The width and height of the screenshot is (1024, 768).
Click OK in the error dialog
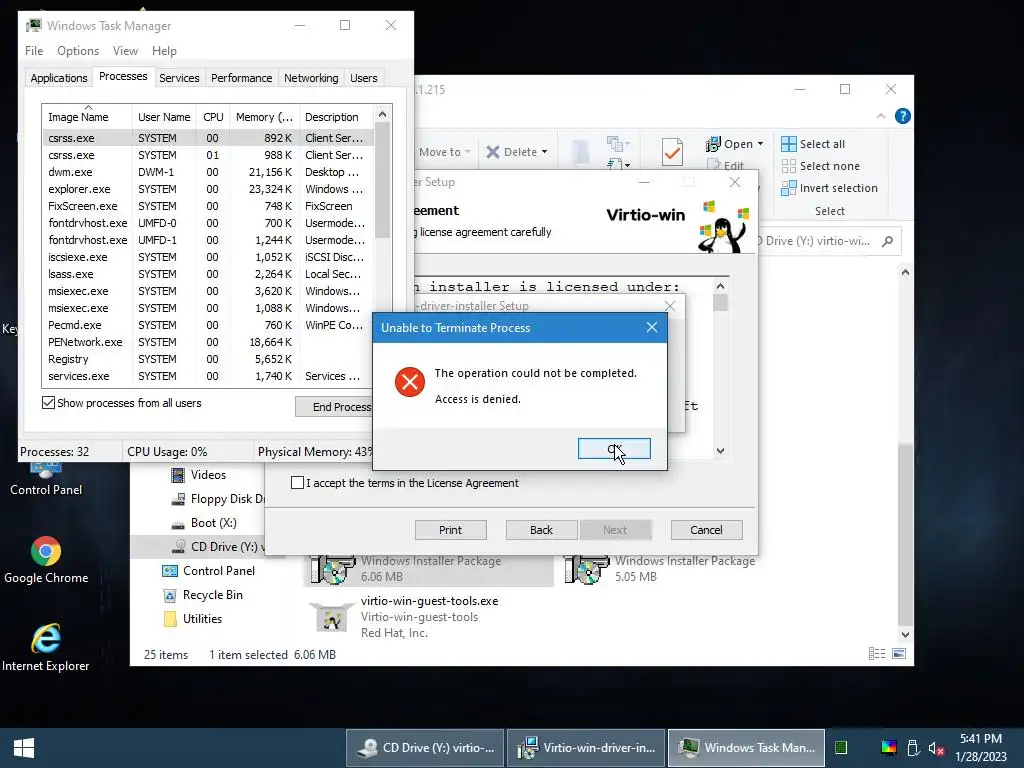pyautogui.click(x=614, y=449)
